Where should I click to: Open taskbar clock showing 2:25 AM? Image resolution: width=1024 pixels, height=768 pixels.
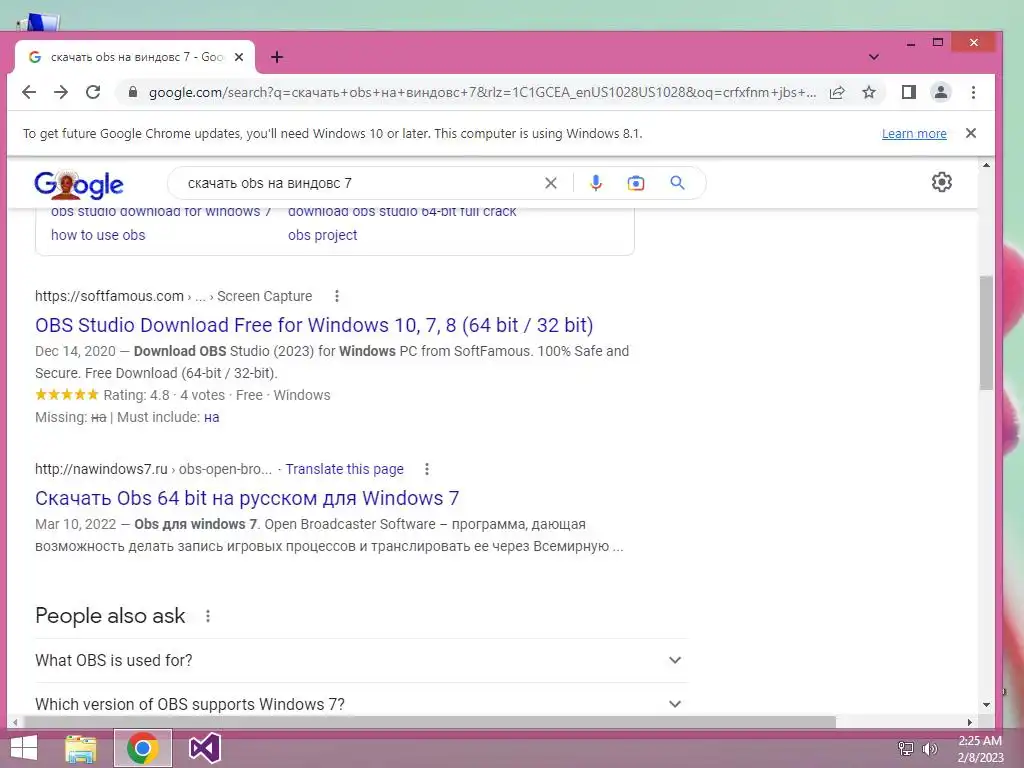click(980, 749)
